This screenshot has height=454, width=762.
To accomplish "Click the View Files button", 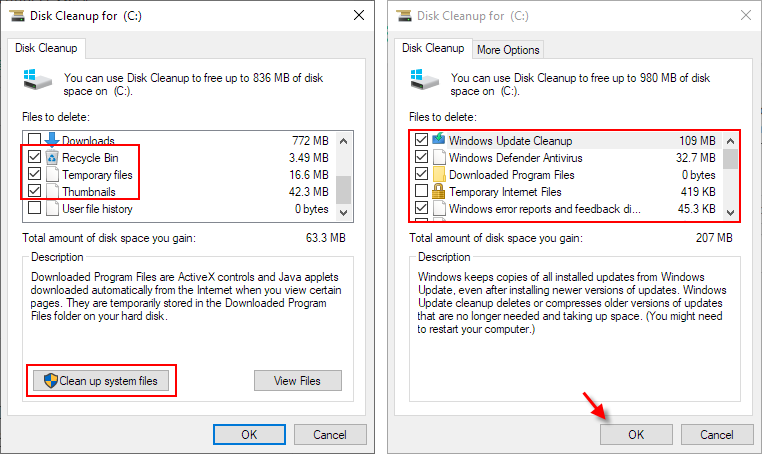I will point(298,381).
